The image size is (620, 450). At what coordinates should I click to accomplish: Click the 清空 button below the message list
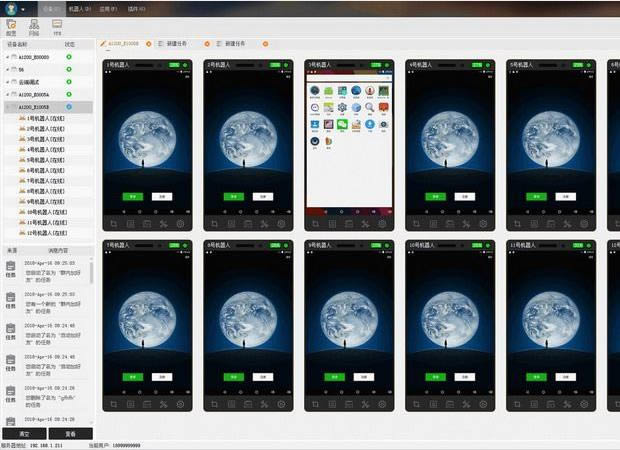pyautogui.click(x=24, y=434)
